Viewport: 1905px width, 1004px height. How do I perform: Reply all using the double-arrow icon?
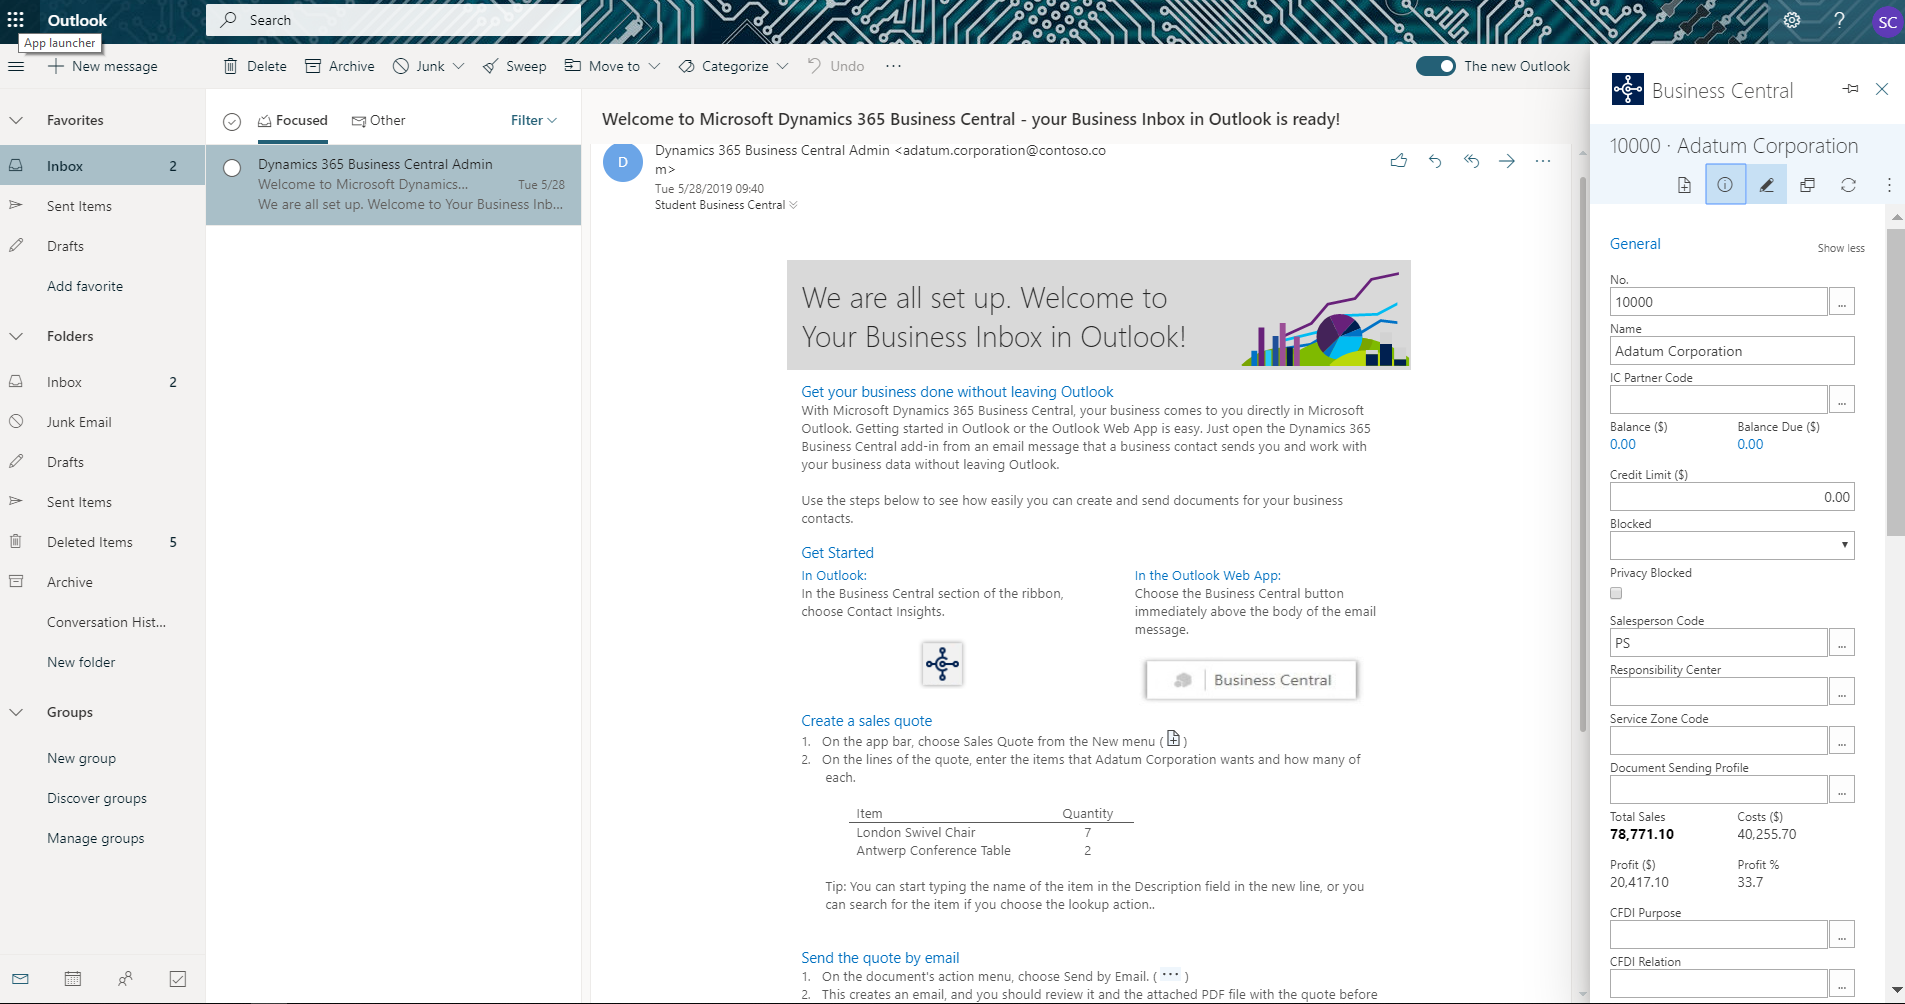tap(1471, 161)
